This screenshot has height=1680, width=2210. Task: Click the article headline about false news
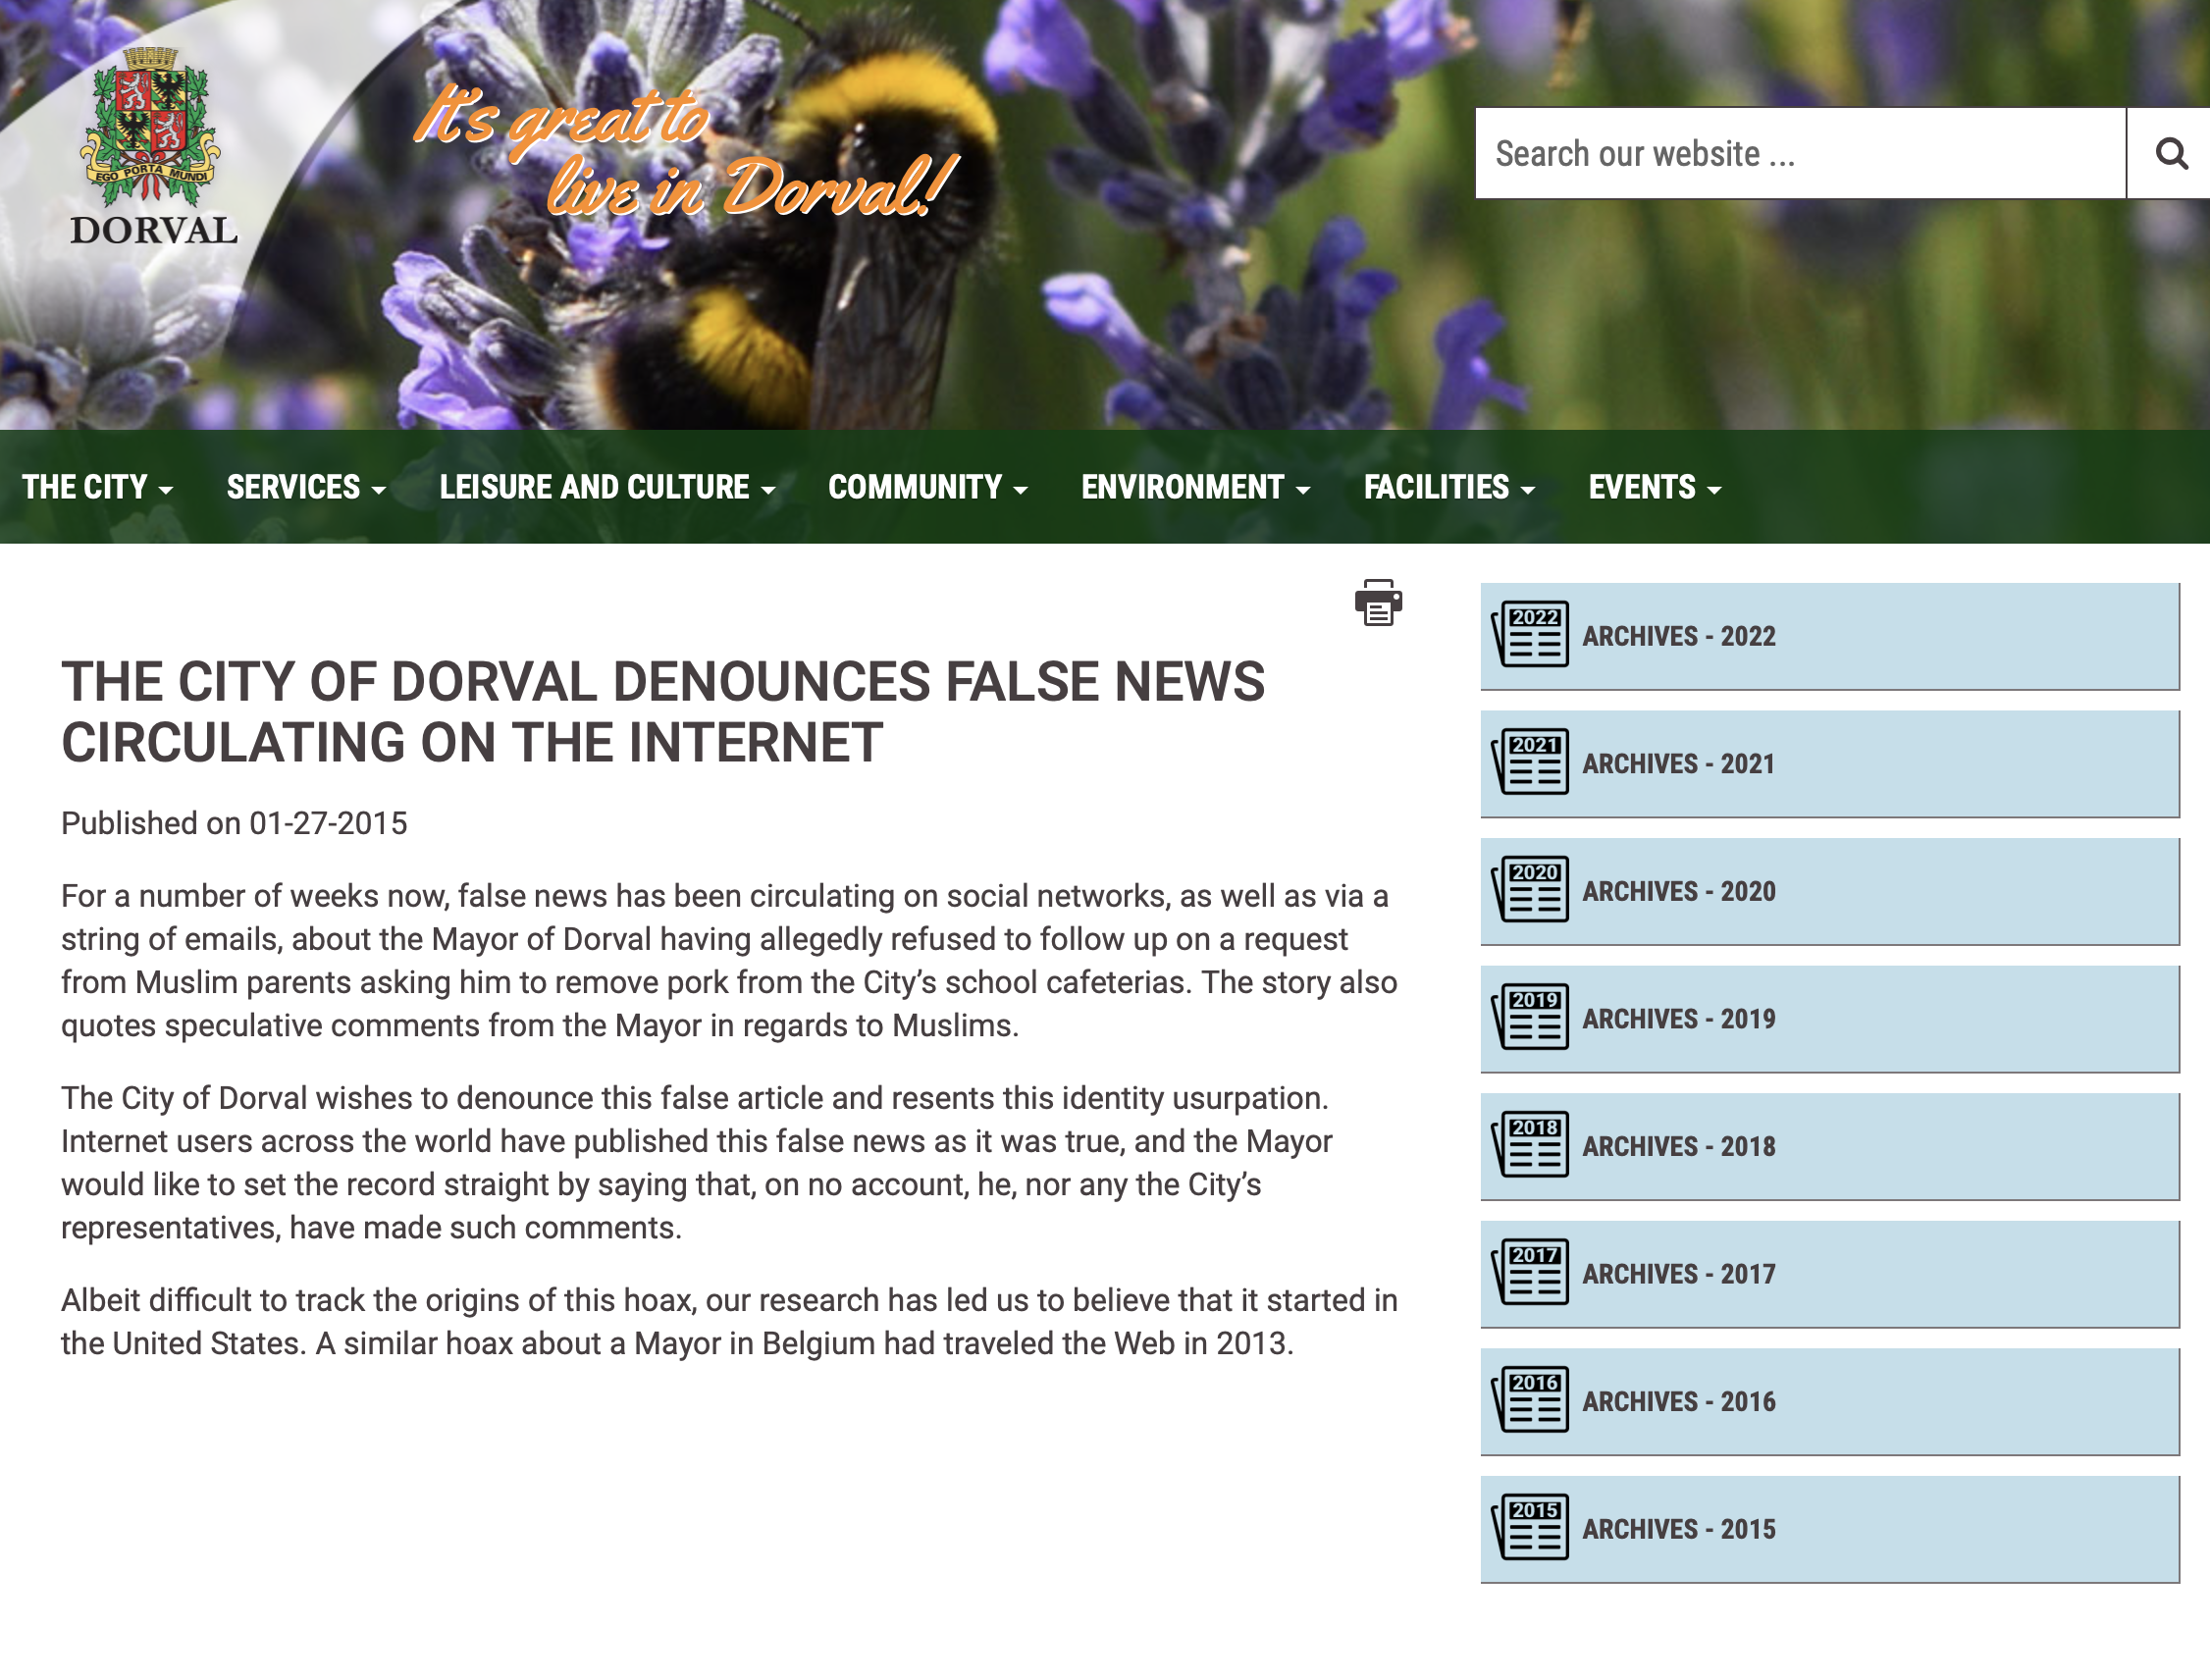pos(663,711)
